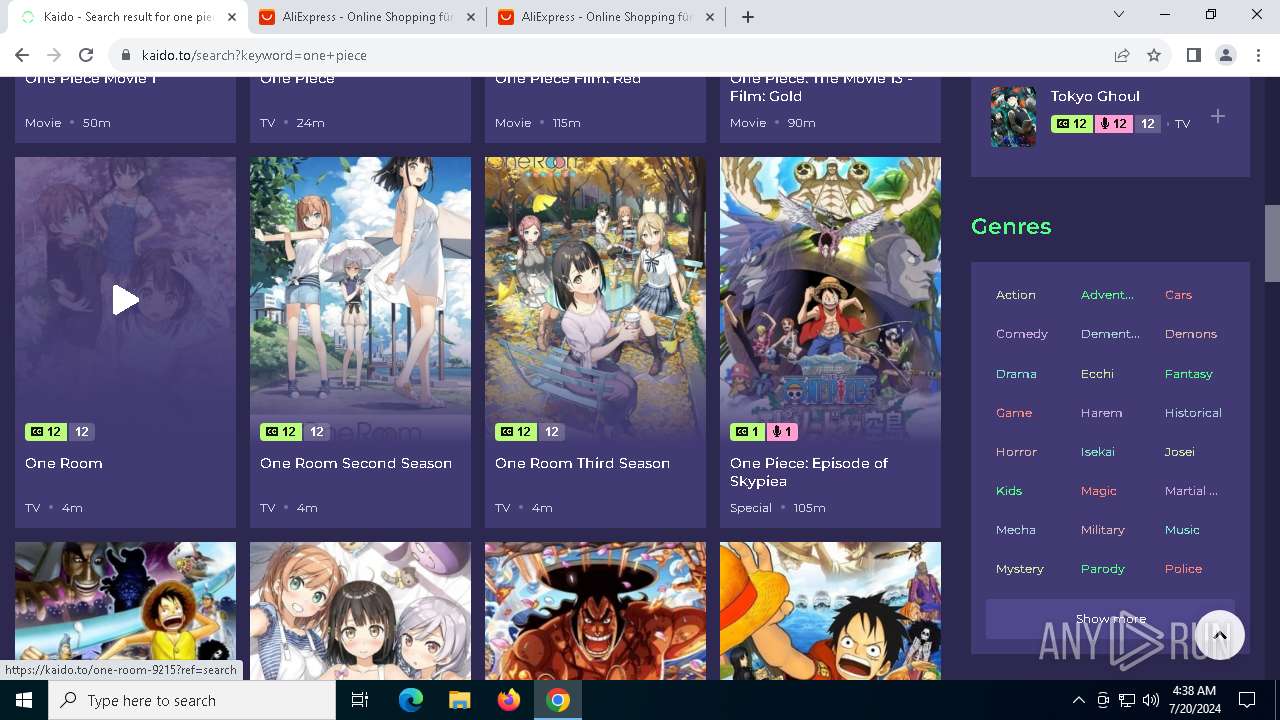The image size is (1280, 720).
Task: Open the taskbar volume icon
Action: coord(1151,700)
